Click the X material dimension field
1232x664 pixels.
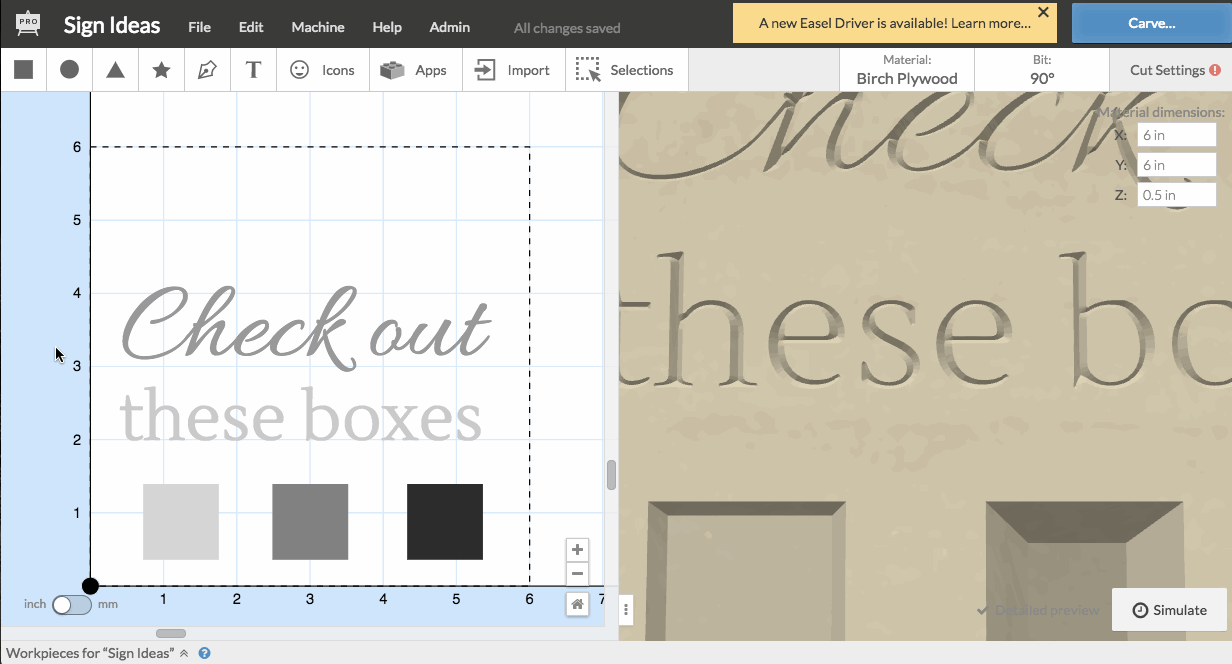pyautogui.click(x=1176, y=135)
